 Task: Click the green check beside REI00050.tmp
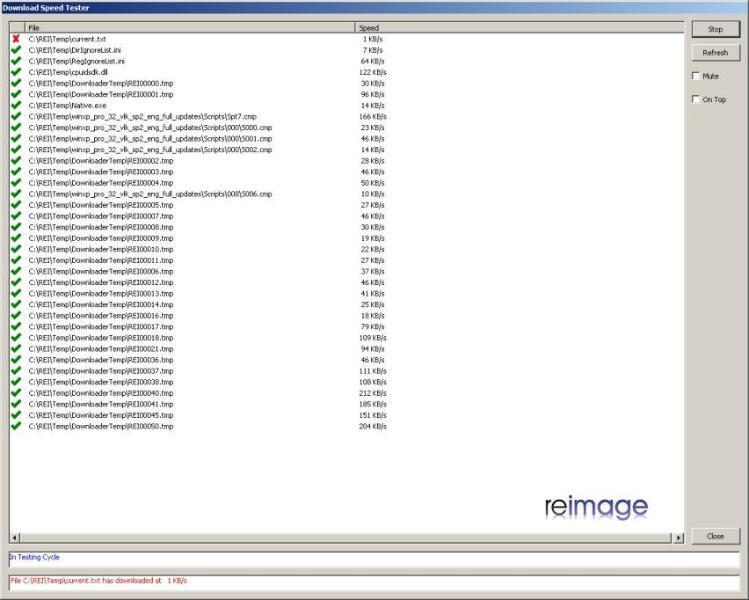point(16,426)
